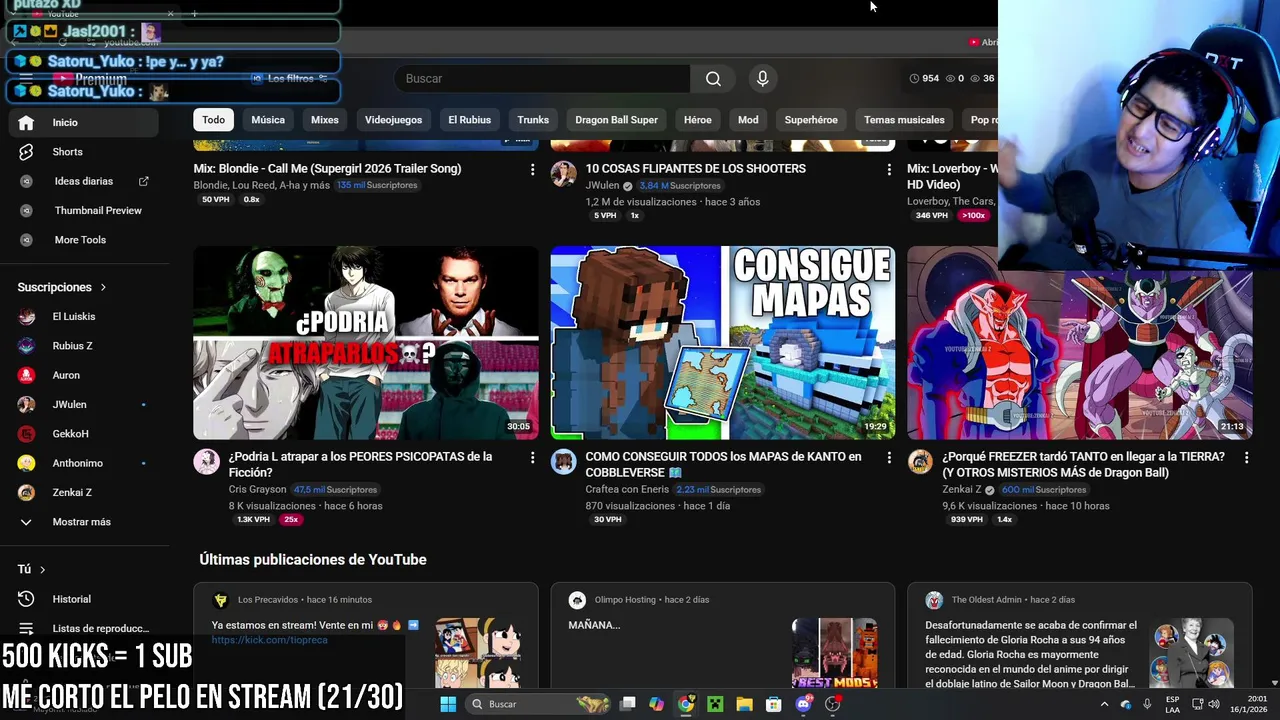Click the search magnifier button

[713, 79]
